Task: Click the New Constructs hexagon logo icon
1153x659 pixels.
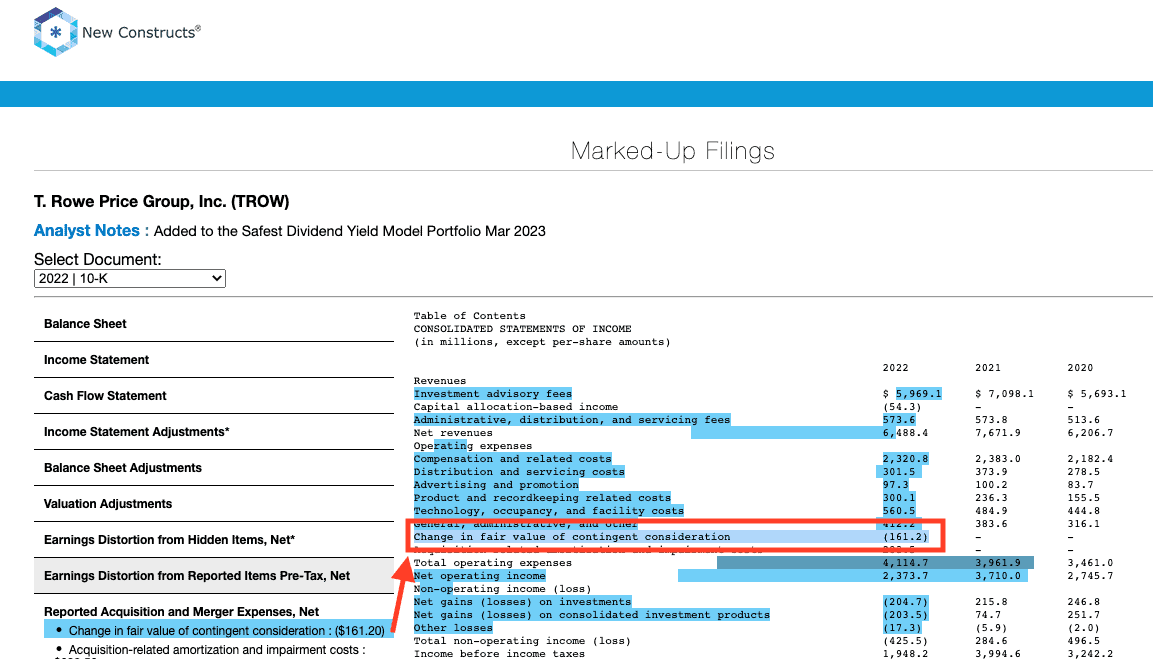Action: coord(55,32)
